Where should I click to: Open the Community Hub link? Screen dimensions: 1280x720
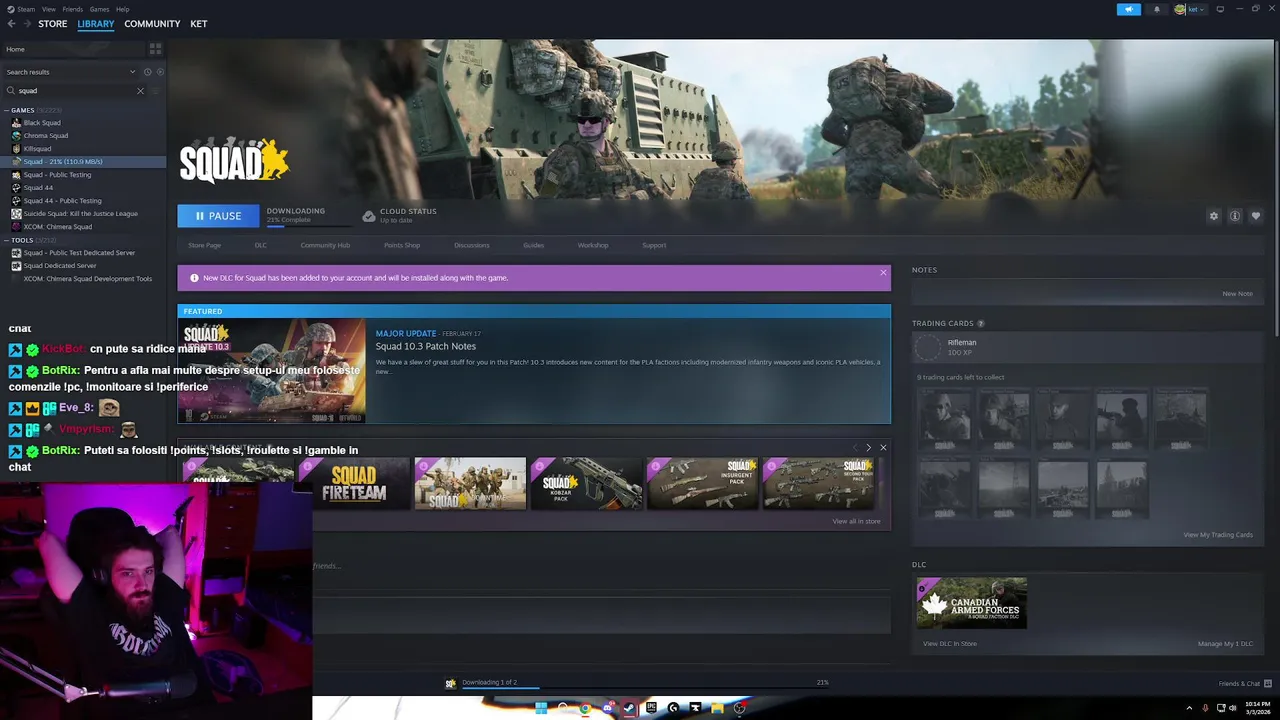(x=325, y=245)
